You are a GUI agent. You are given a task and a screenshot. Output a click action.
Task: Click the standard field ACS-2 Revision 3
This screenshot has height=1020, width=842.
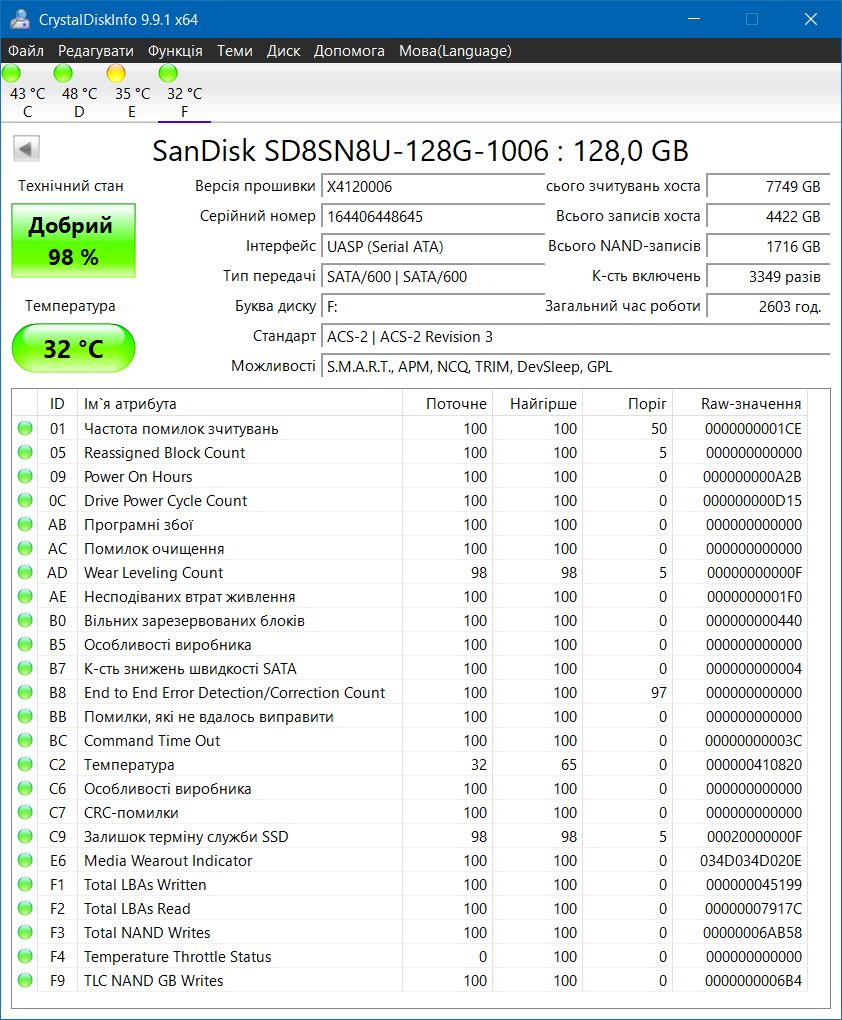[575, 336]
